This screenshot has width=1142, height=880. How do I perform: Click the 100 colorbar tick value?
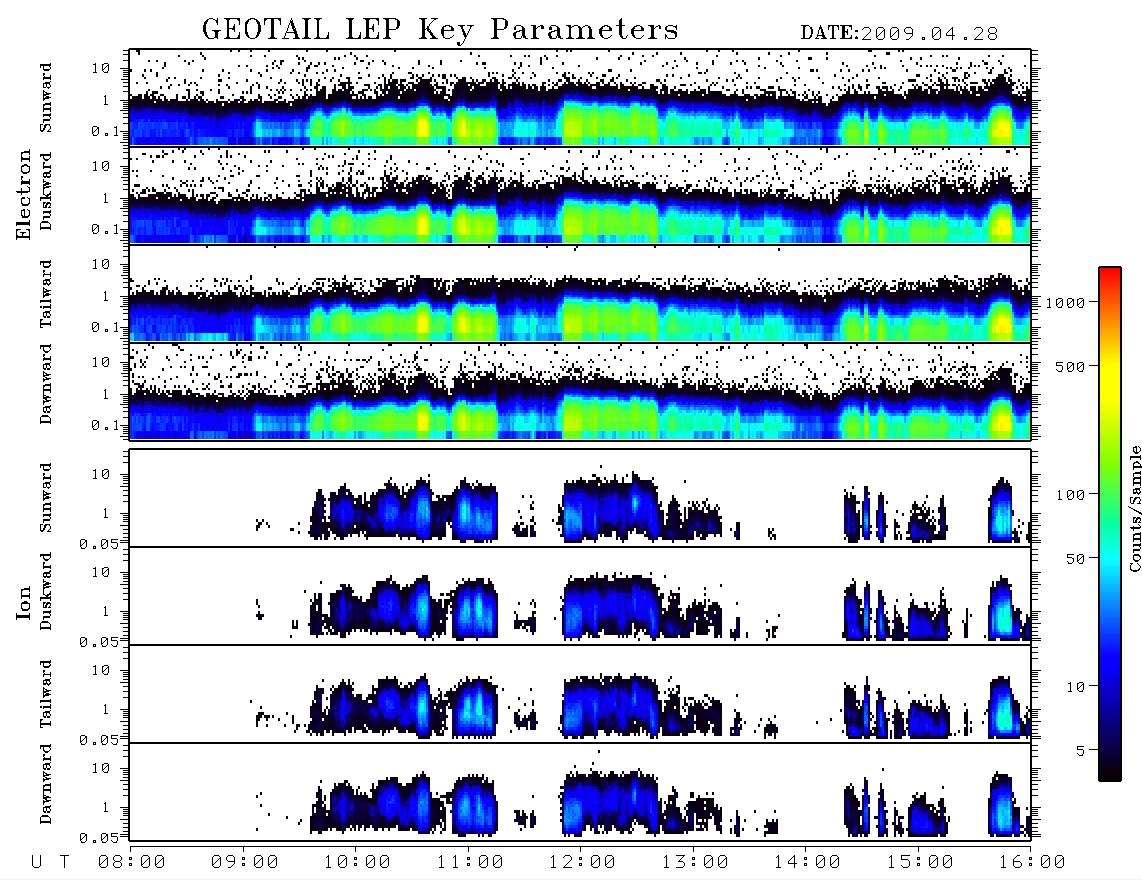coord(1070,495)
